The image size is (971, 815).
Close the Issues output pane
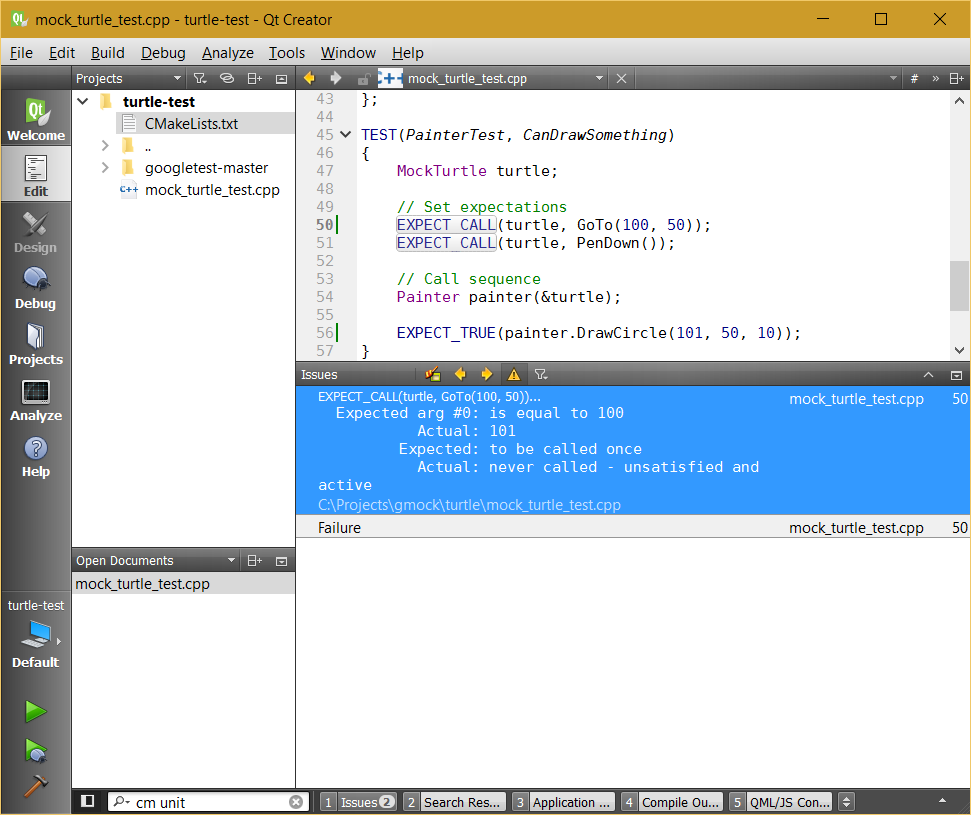click(956, 375)
